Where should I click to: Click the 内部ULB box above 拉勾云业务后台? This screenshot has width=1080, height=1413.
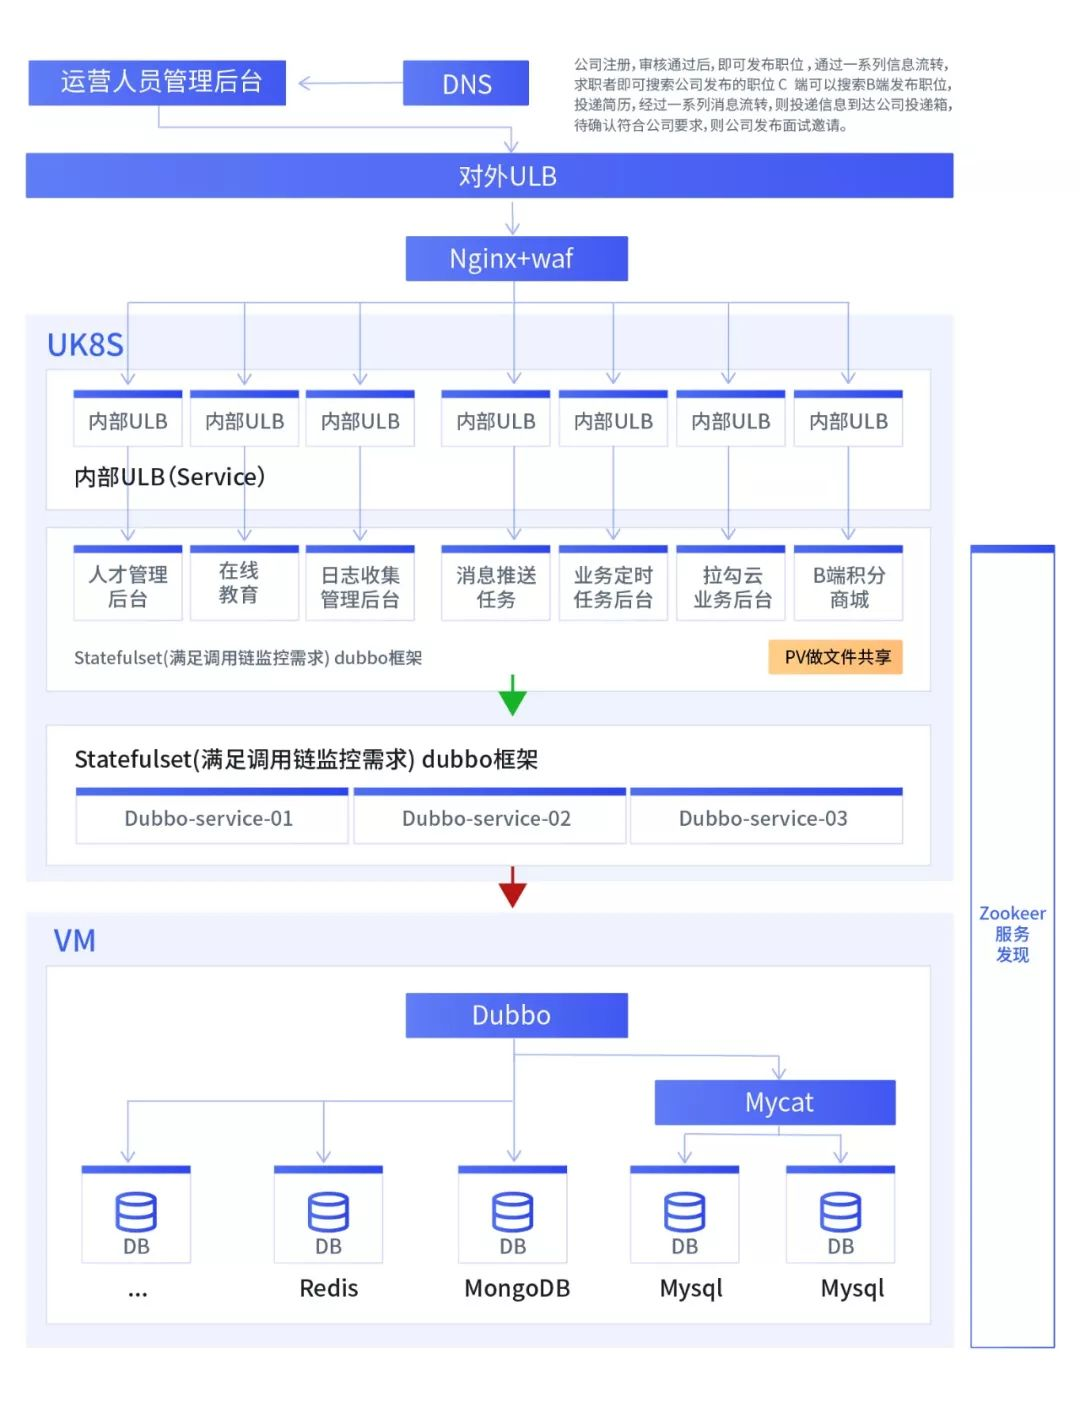point(731,418)
